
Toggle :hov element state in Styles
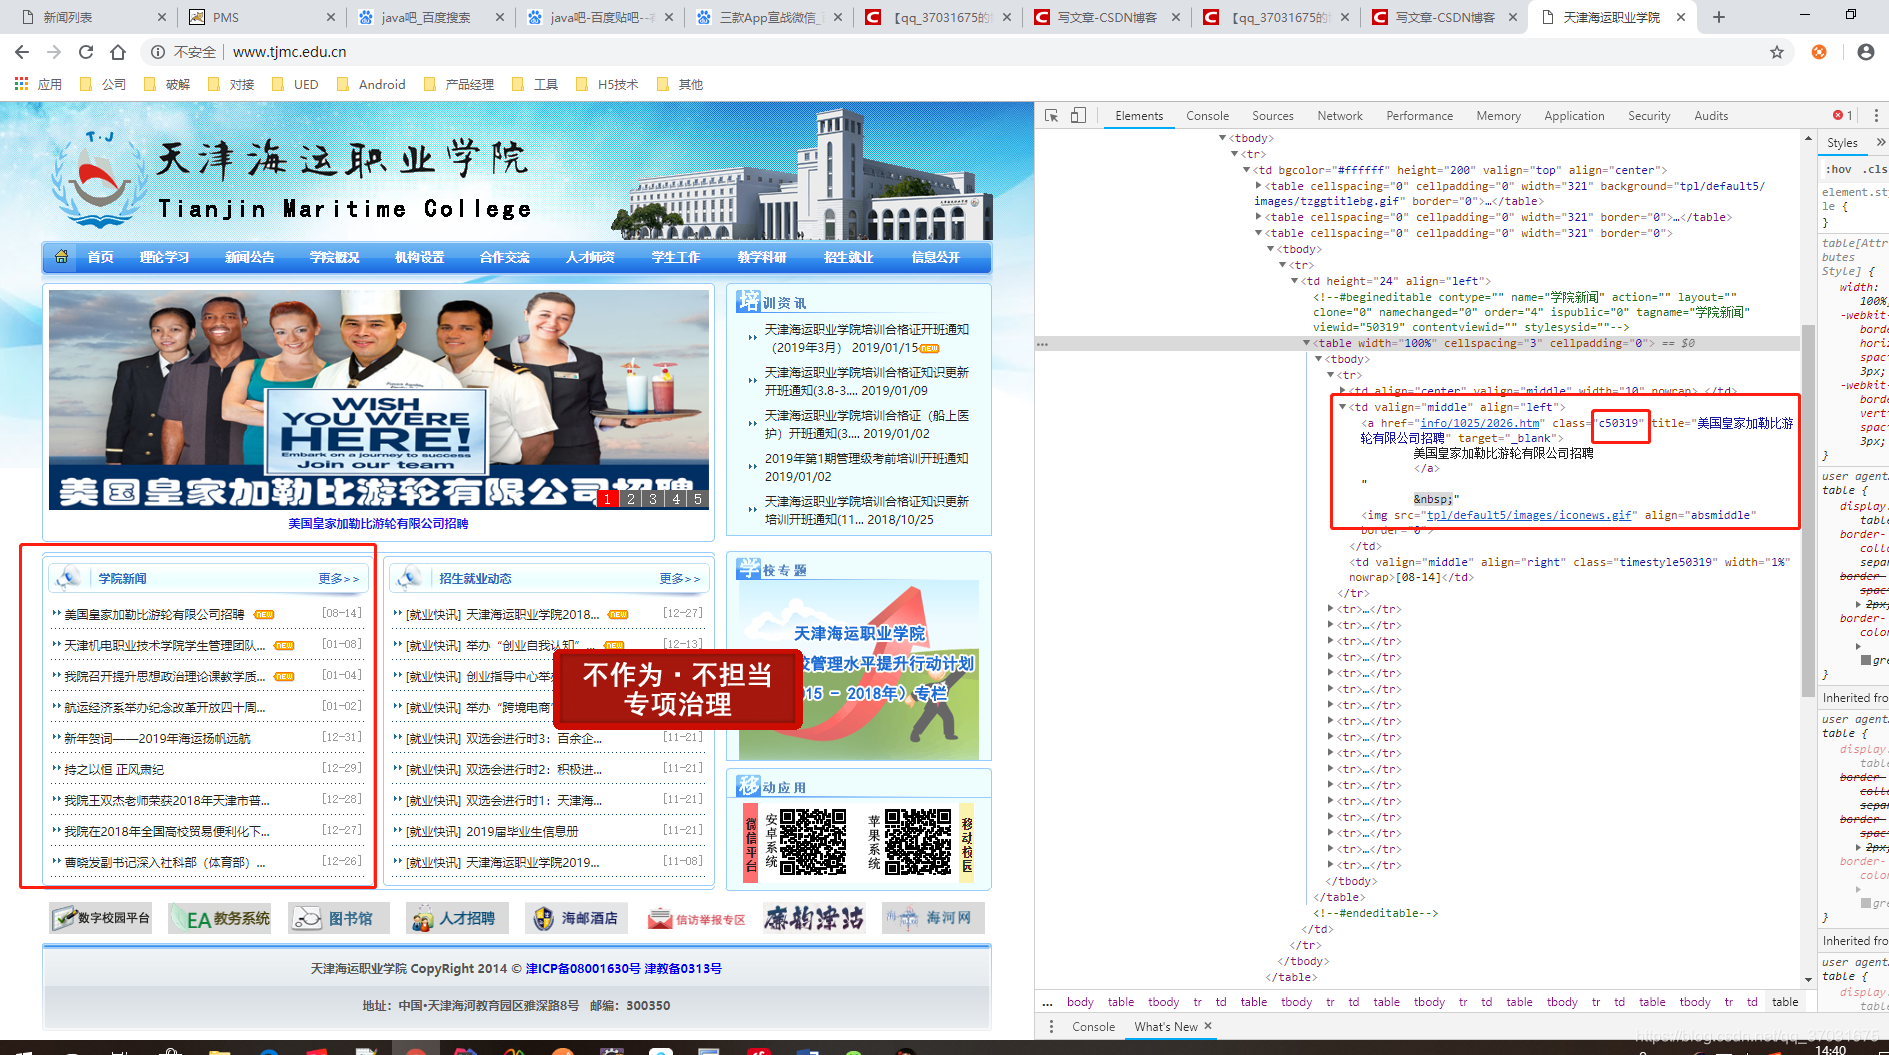tap(1839, 169)
